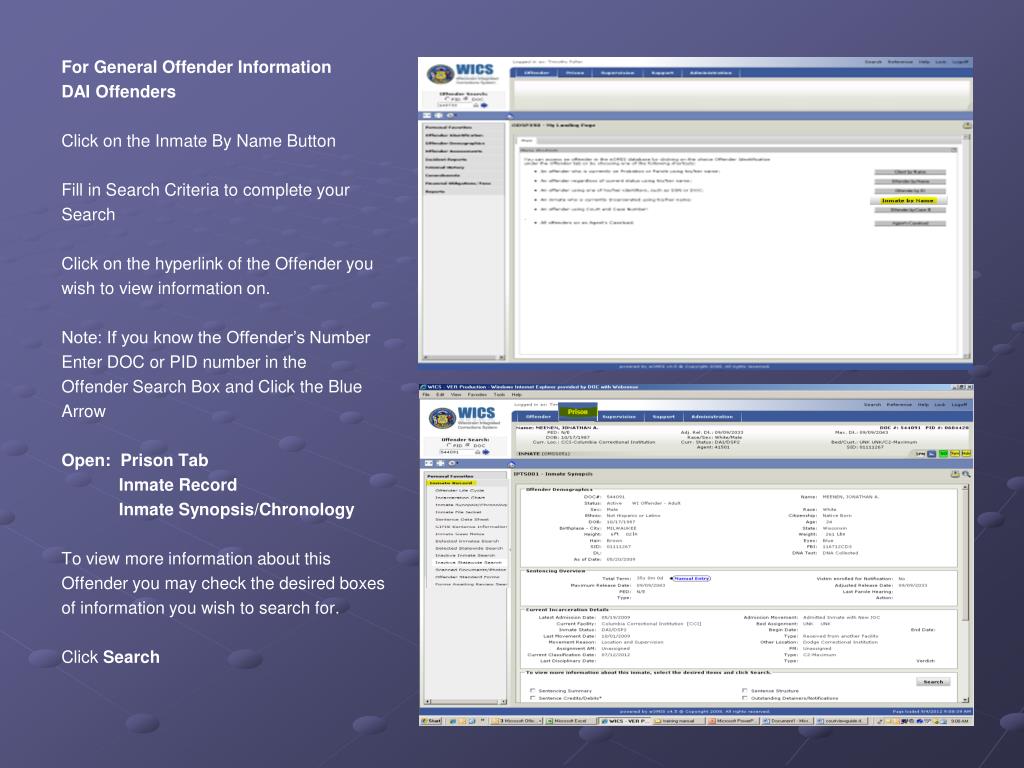
Task: Open the IE File menu in lower screenshot
Action: point(425,395)
